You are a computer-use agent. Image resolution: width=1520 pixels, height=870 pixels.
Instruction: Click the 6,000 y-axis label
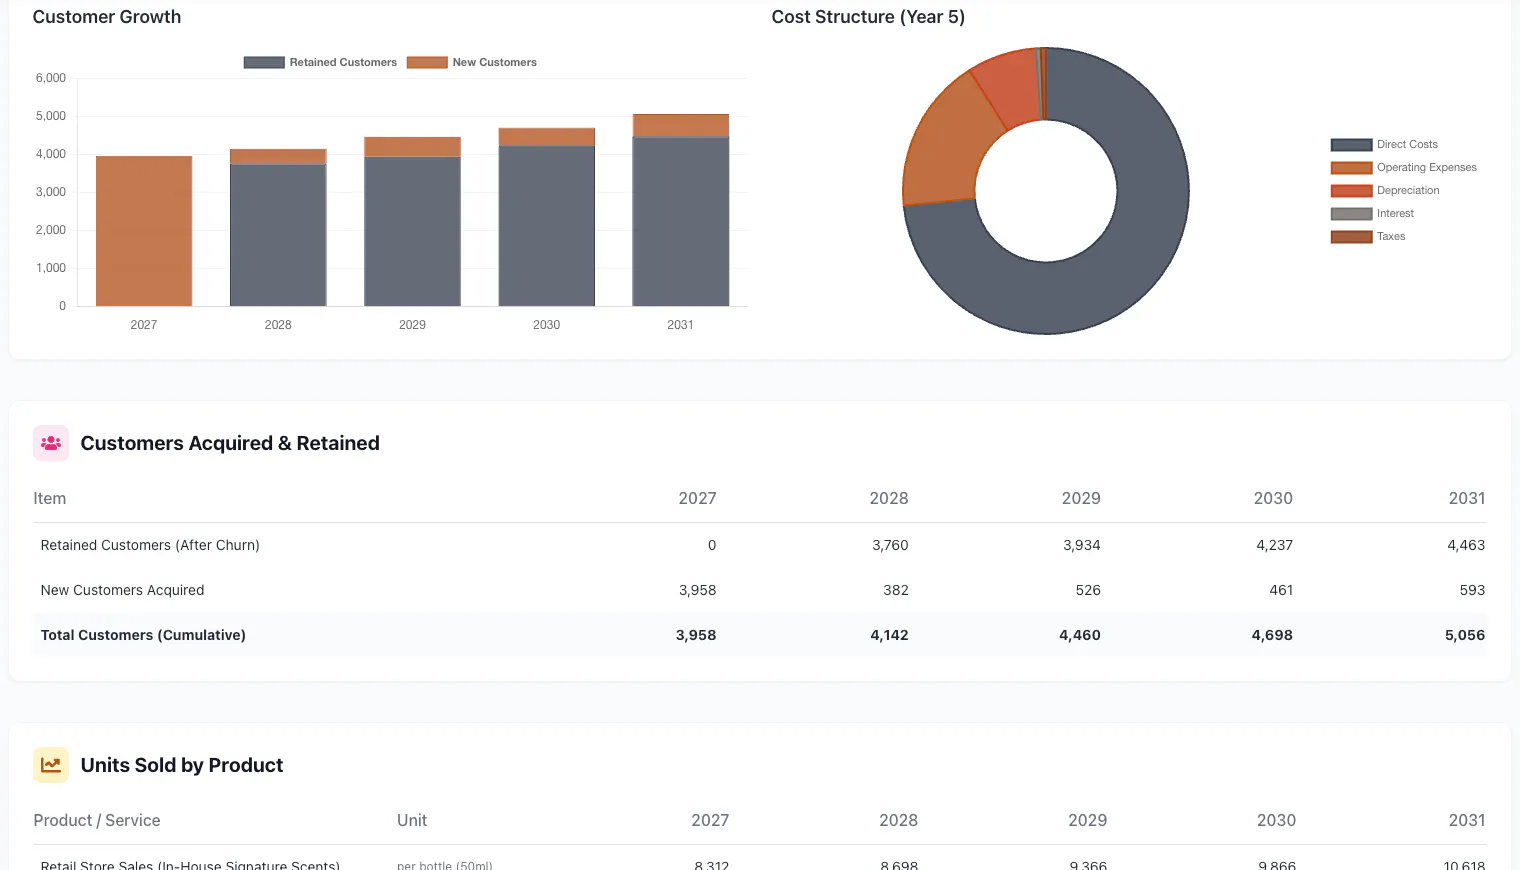[51, 78]
